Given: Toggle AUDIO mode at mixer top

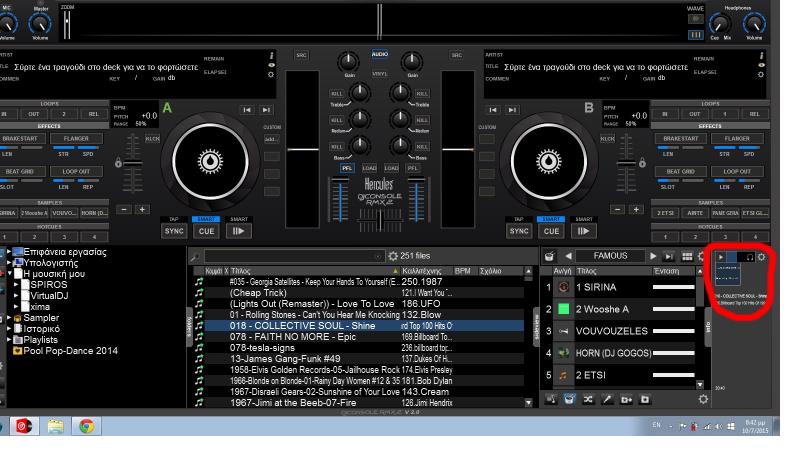Looking at the screenshot, I should pos(380,54).
